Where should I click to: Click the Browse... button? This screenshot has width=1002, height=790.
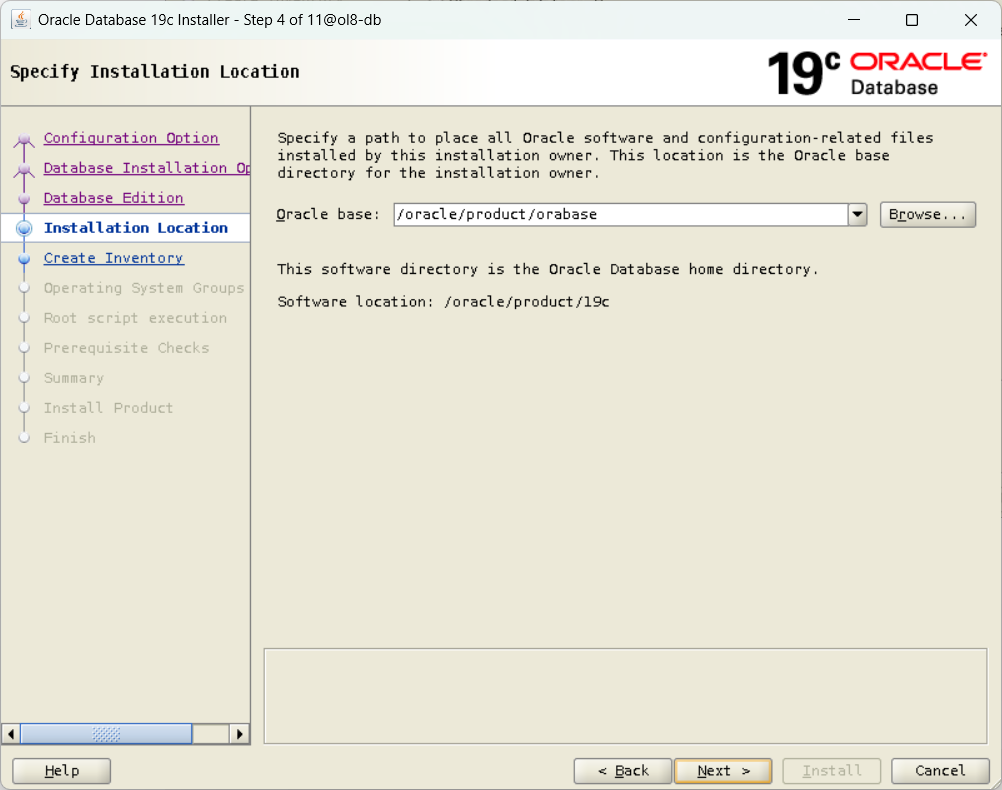point(927,215)
